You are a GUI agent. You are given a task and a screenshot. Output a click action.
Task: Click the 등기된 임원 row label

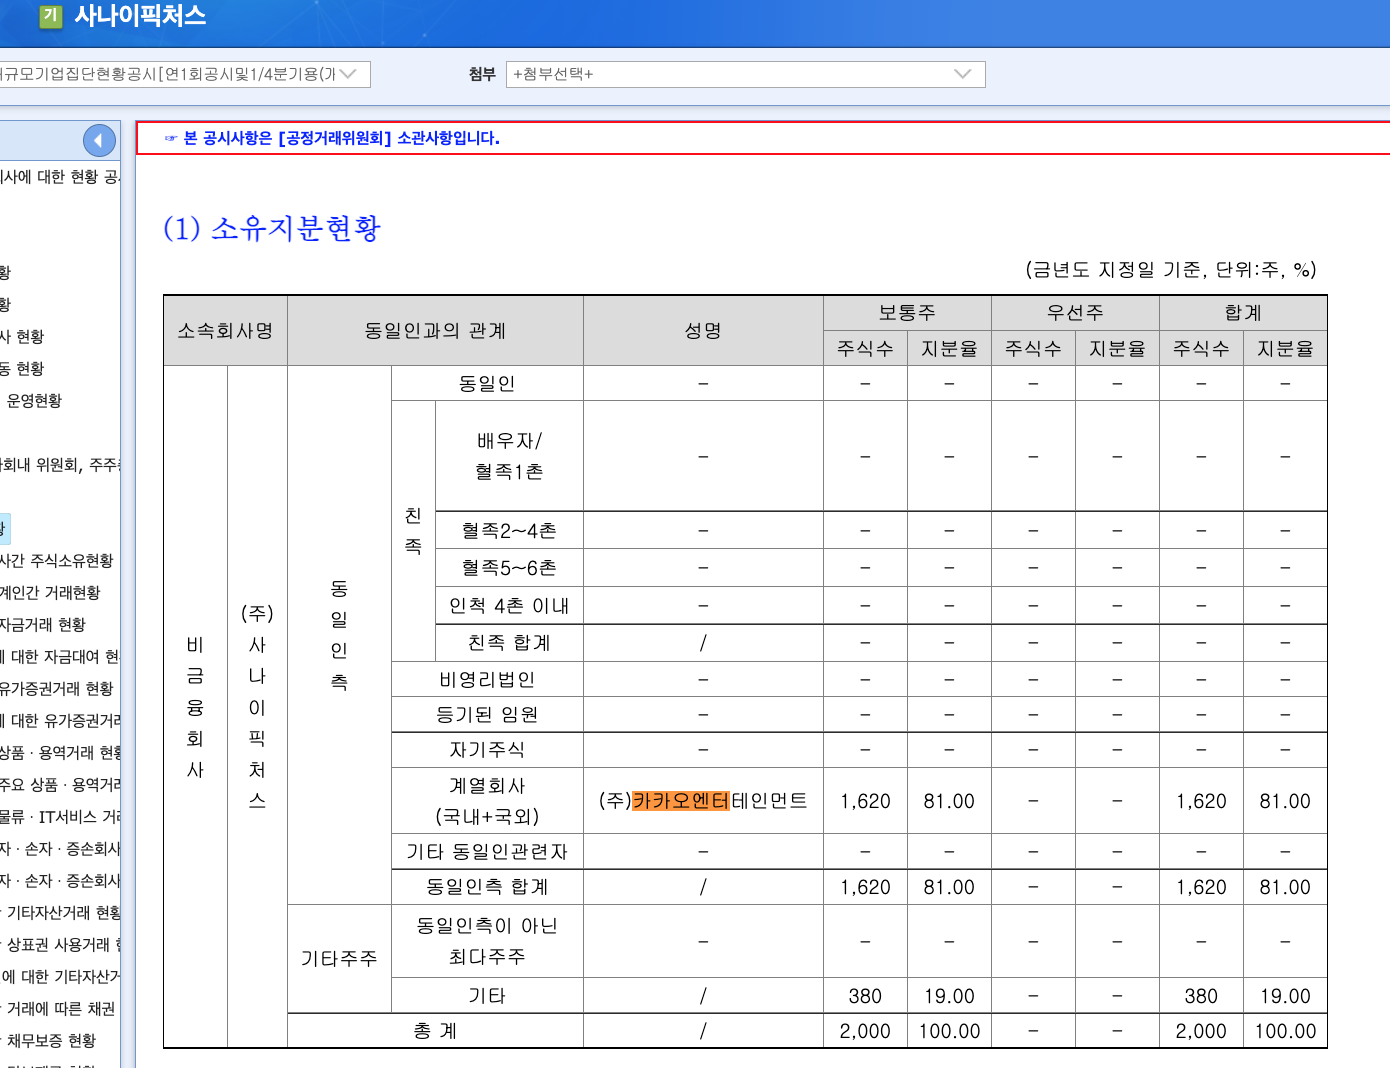tap(487, 715)
